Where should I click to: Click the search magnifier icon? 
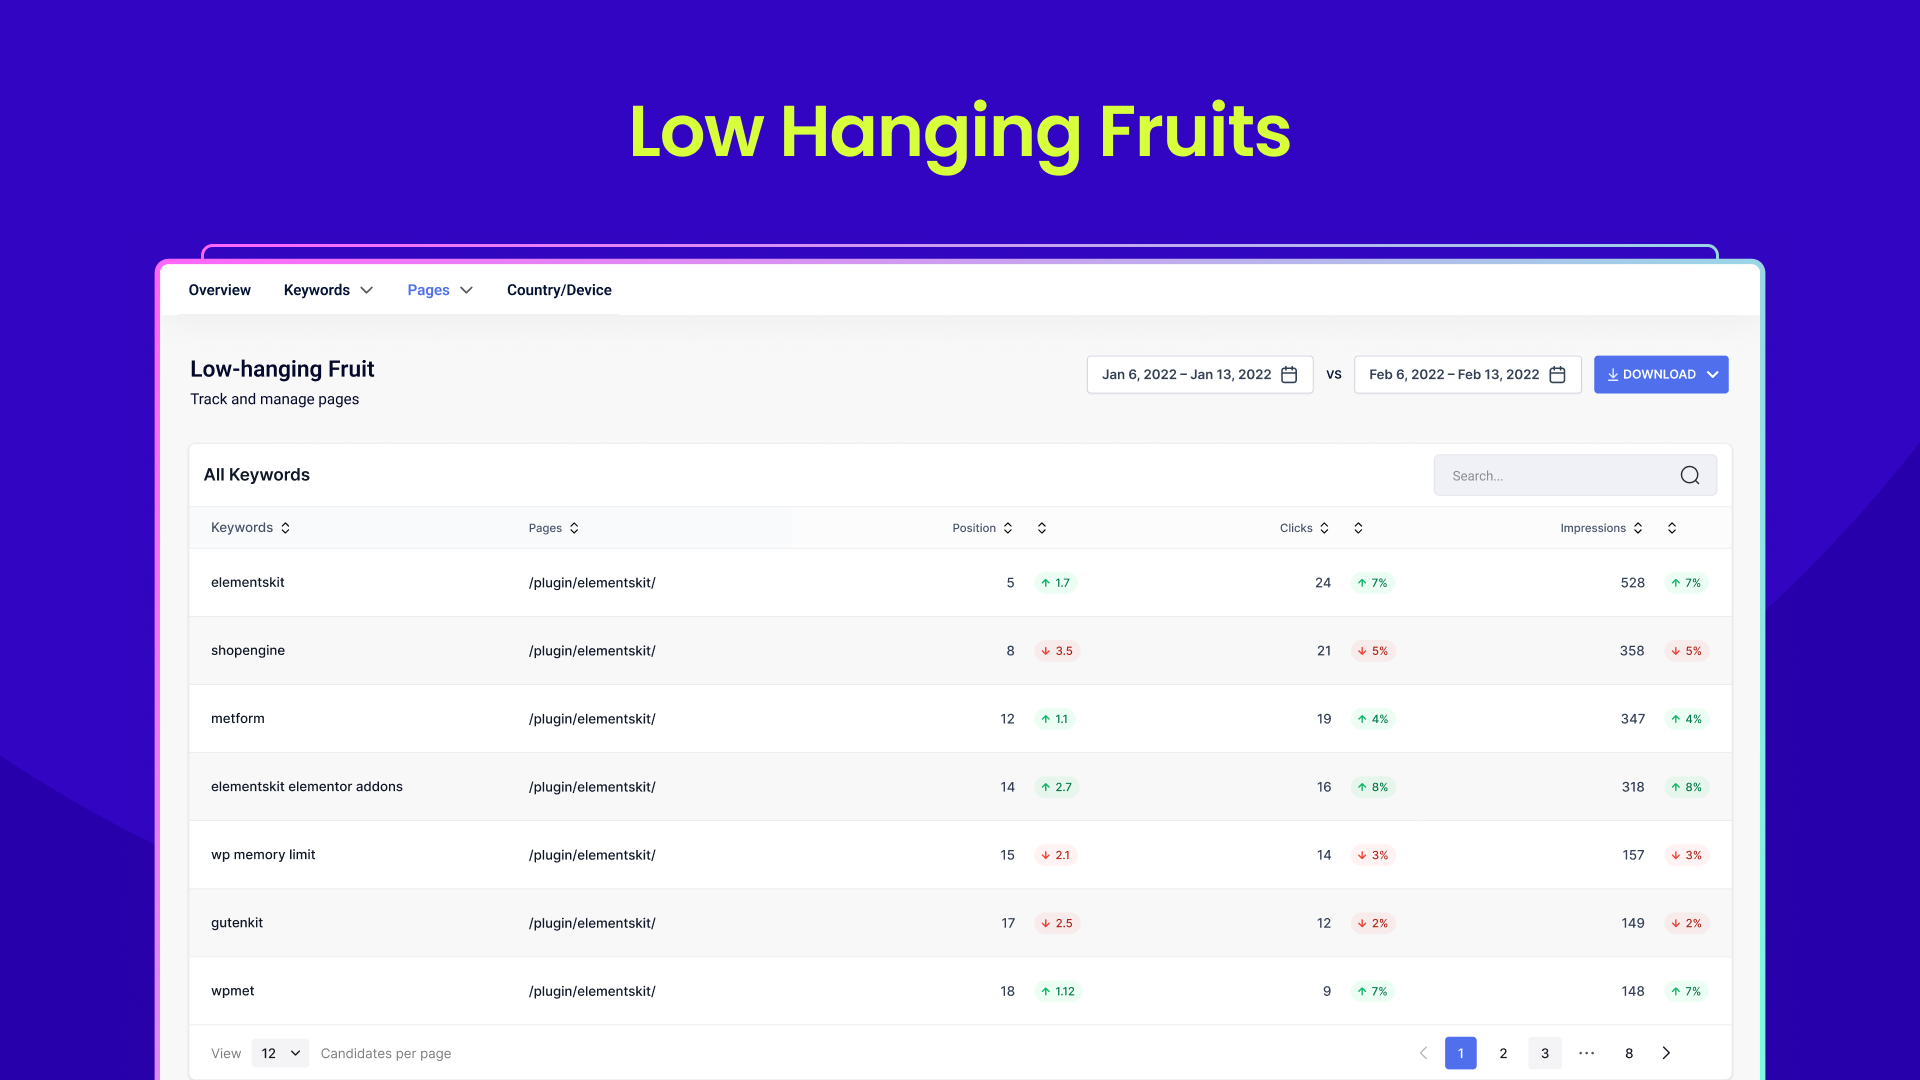pyautogui.click(x=1689, y=476)
